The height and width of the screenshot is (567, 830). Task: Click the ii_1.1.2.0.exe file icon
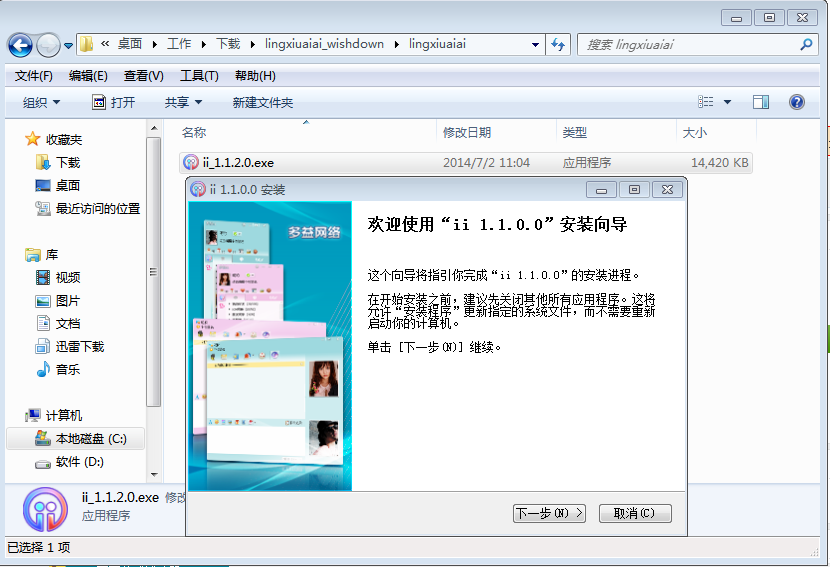point(191,162)
